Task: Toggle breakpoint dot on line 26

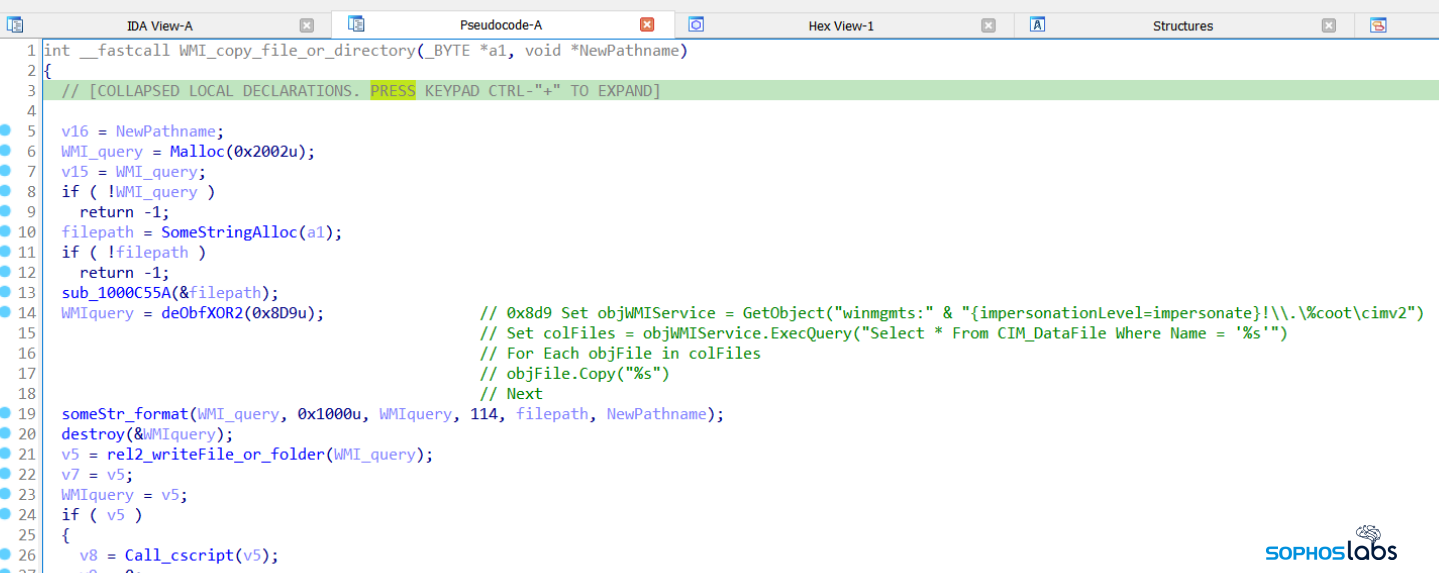Action: (6, 555)
